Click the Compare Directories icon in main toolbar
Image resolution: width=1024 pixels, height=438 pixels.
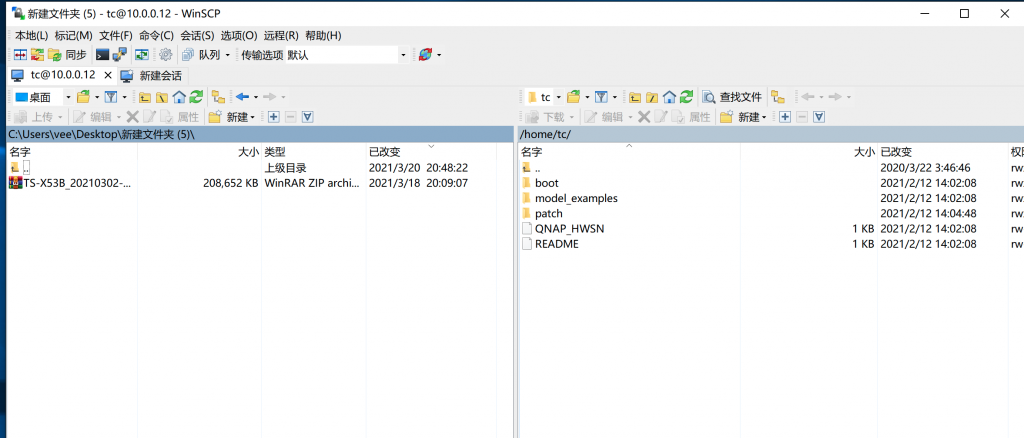tap(20, 55)
